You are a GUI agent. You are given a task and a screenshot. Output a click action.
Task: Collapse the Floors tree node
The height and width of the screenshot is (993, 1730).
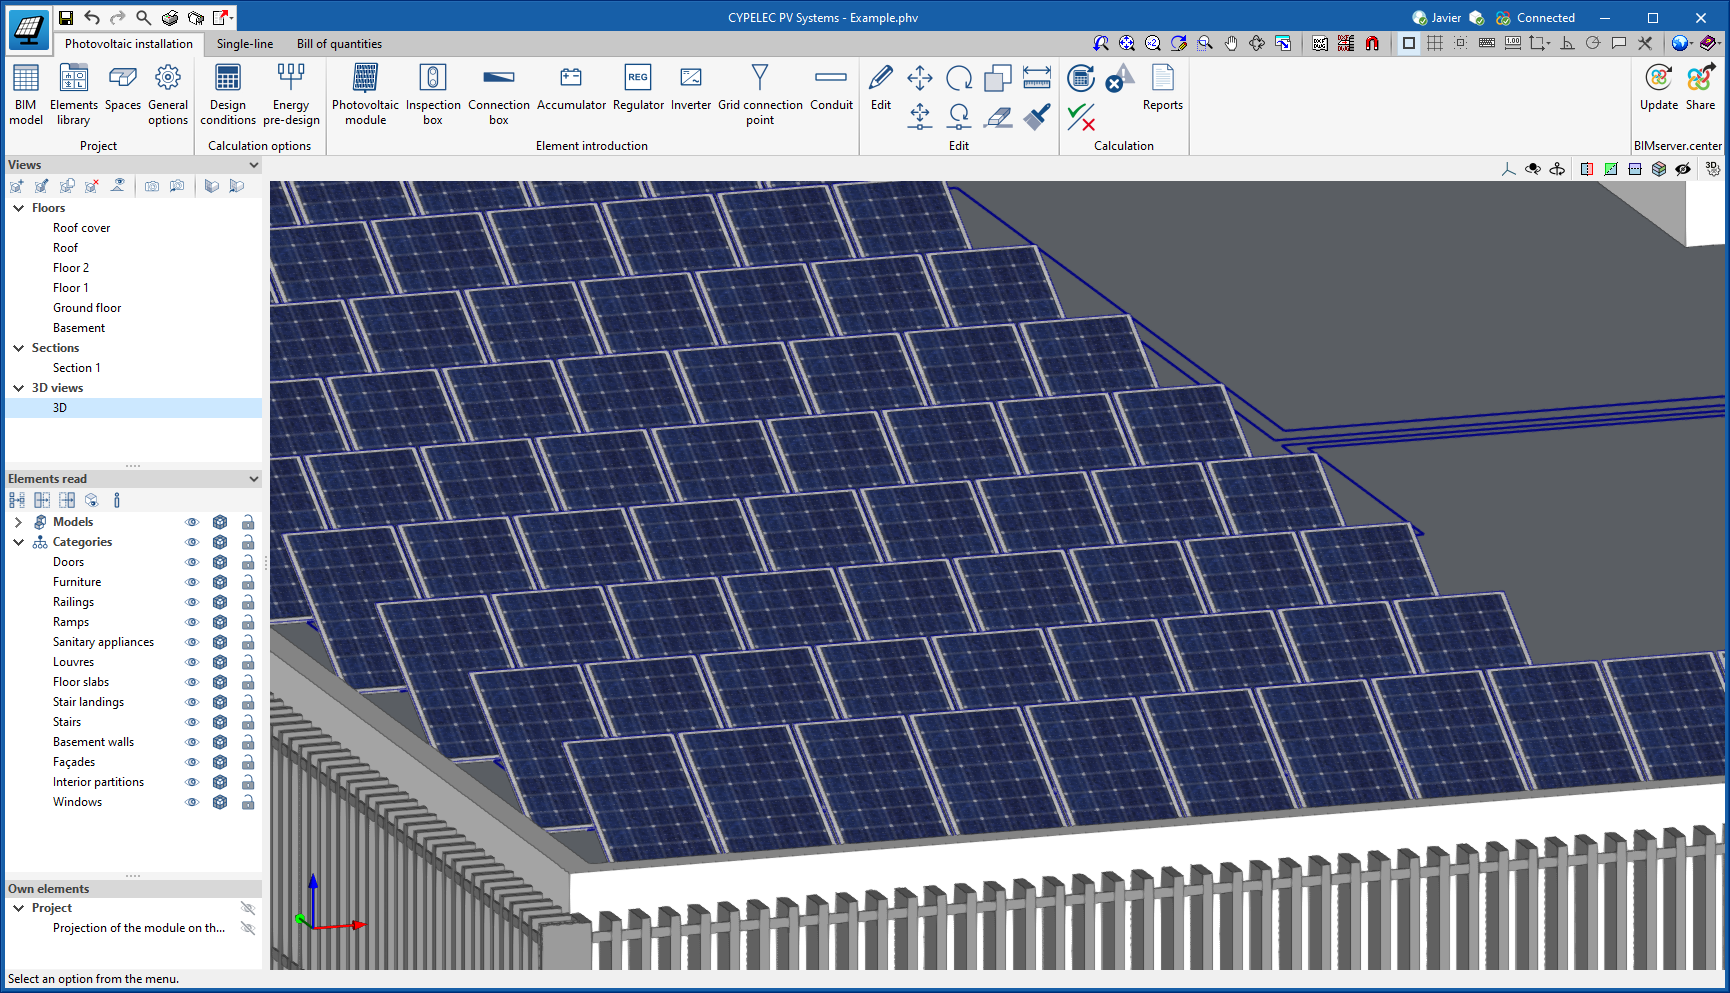pos(17,207)
